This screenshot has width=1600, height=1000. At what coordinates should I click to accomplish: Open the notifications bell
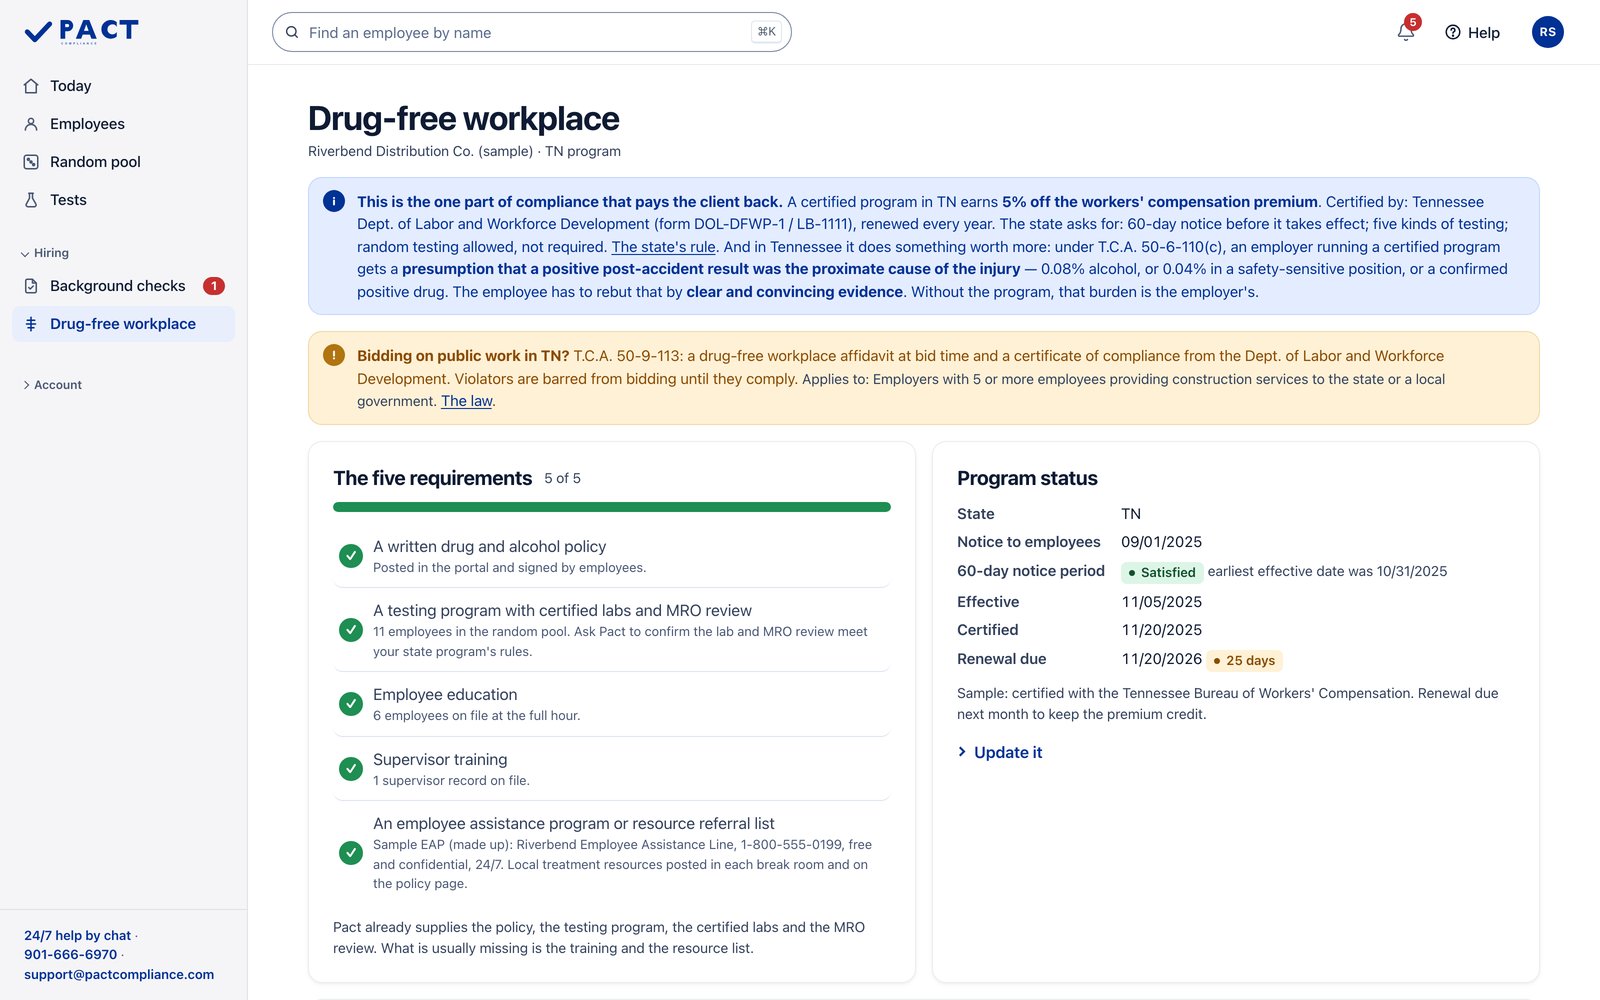[x=1406, y=32]
